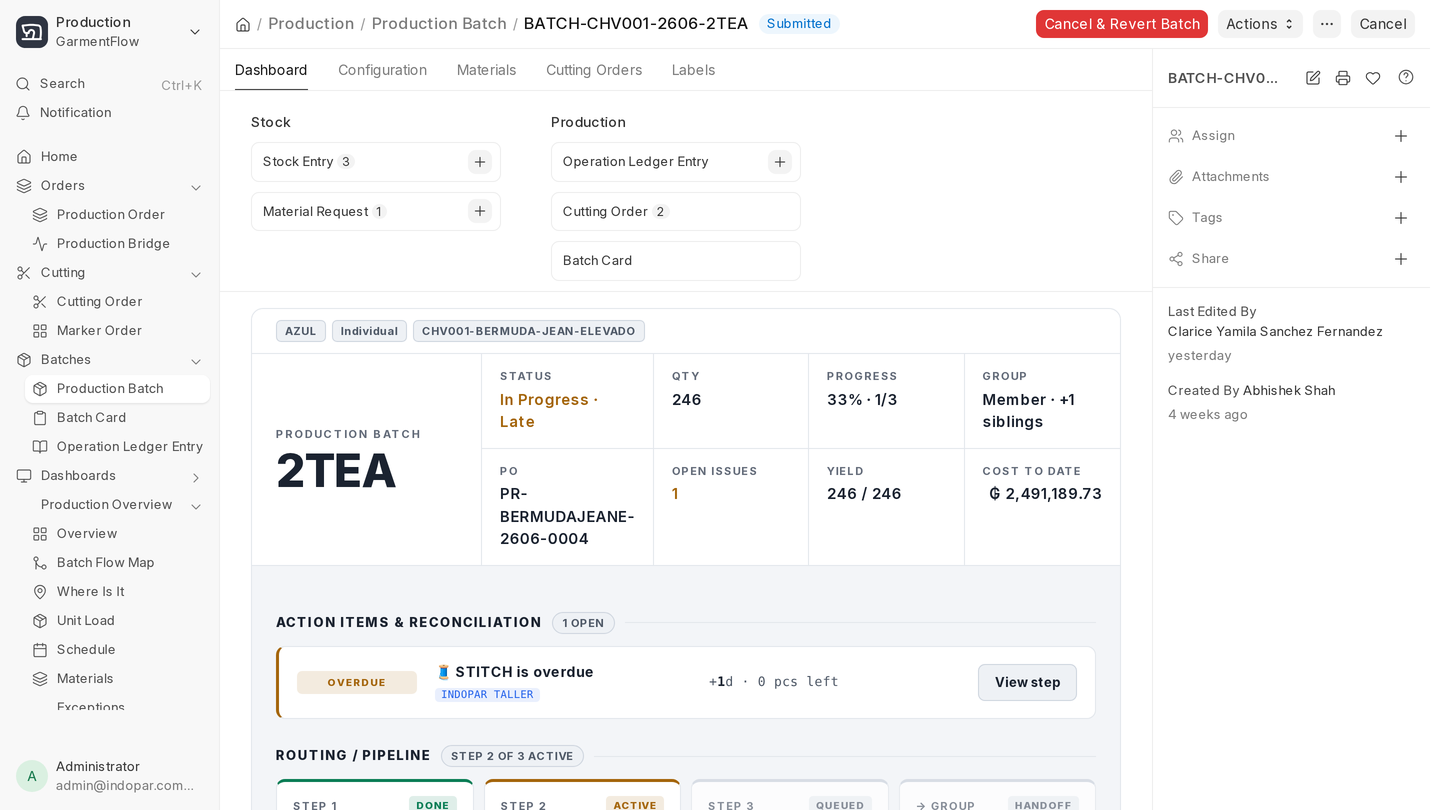Click the home icon in sidebar
The height and width of the screenshot is (810, 1440).
24,157
